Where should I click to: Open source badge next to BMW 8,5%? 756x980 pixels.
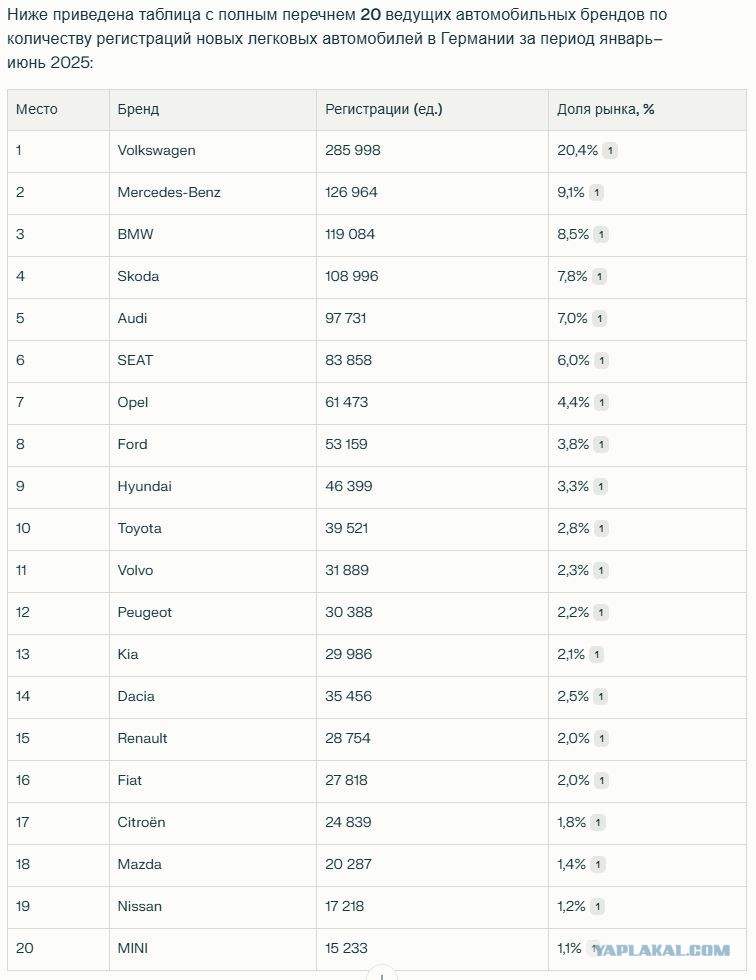point(601,234)
